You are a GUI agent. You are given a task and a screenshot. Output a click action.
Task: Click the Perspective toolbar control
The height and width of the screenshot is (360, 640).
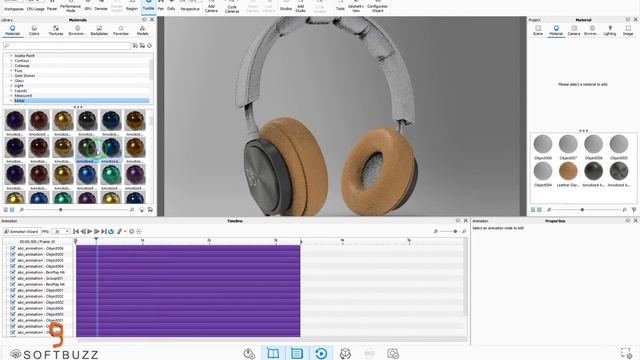pyautogui.click(x=190, y=6)
